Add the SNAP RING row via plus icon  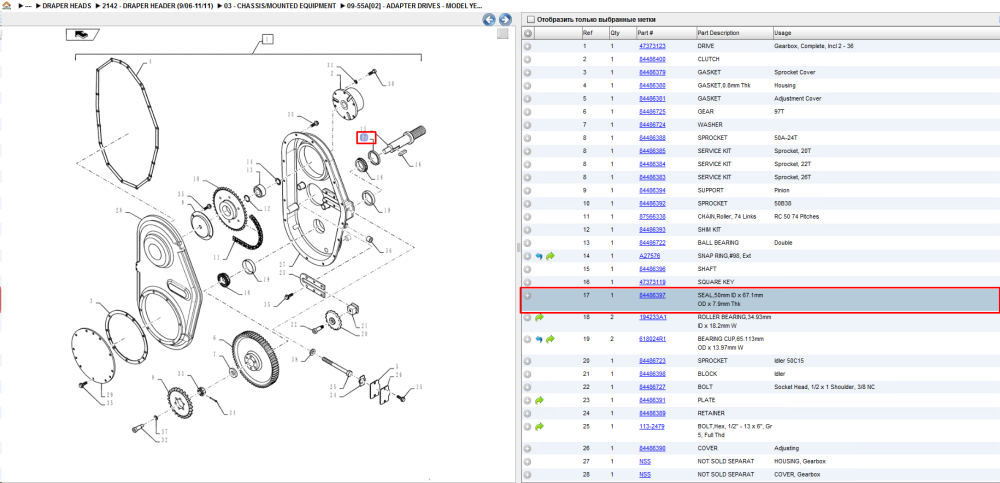click(528, 256)
